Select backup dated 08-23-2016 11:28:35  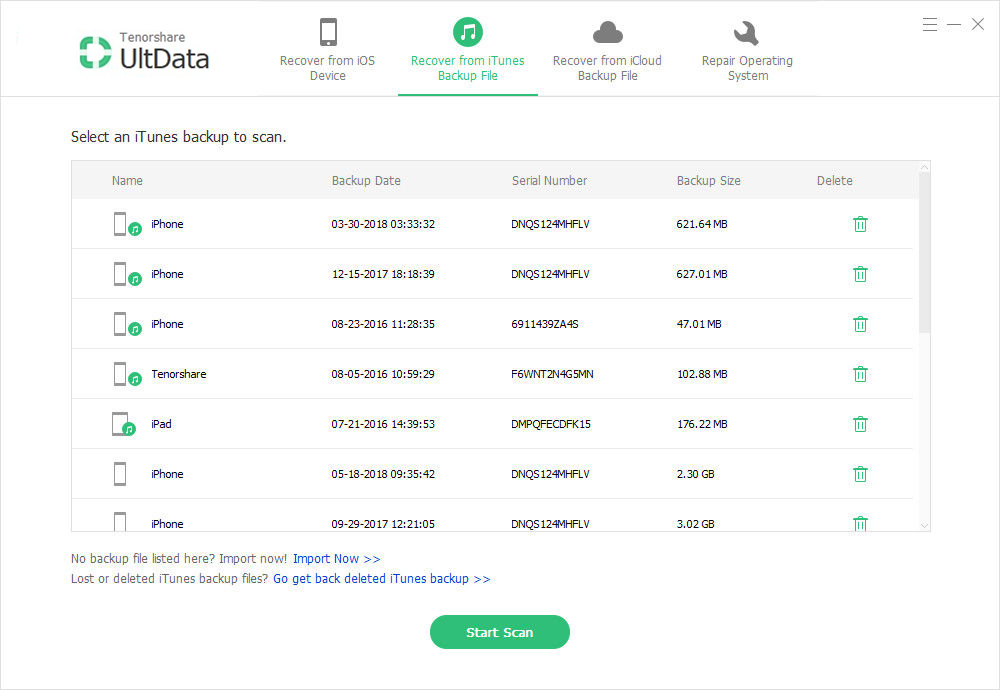click(x=383, y=324)
